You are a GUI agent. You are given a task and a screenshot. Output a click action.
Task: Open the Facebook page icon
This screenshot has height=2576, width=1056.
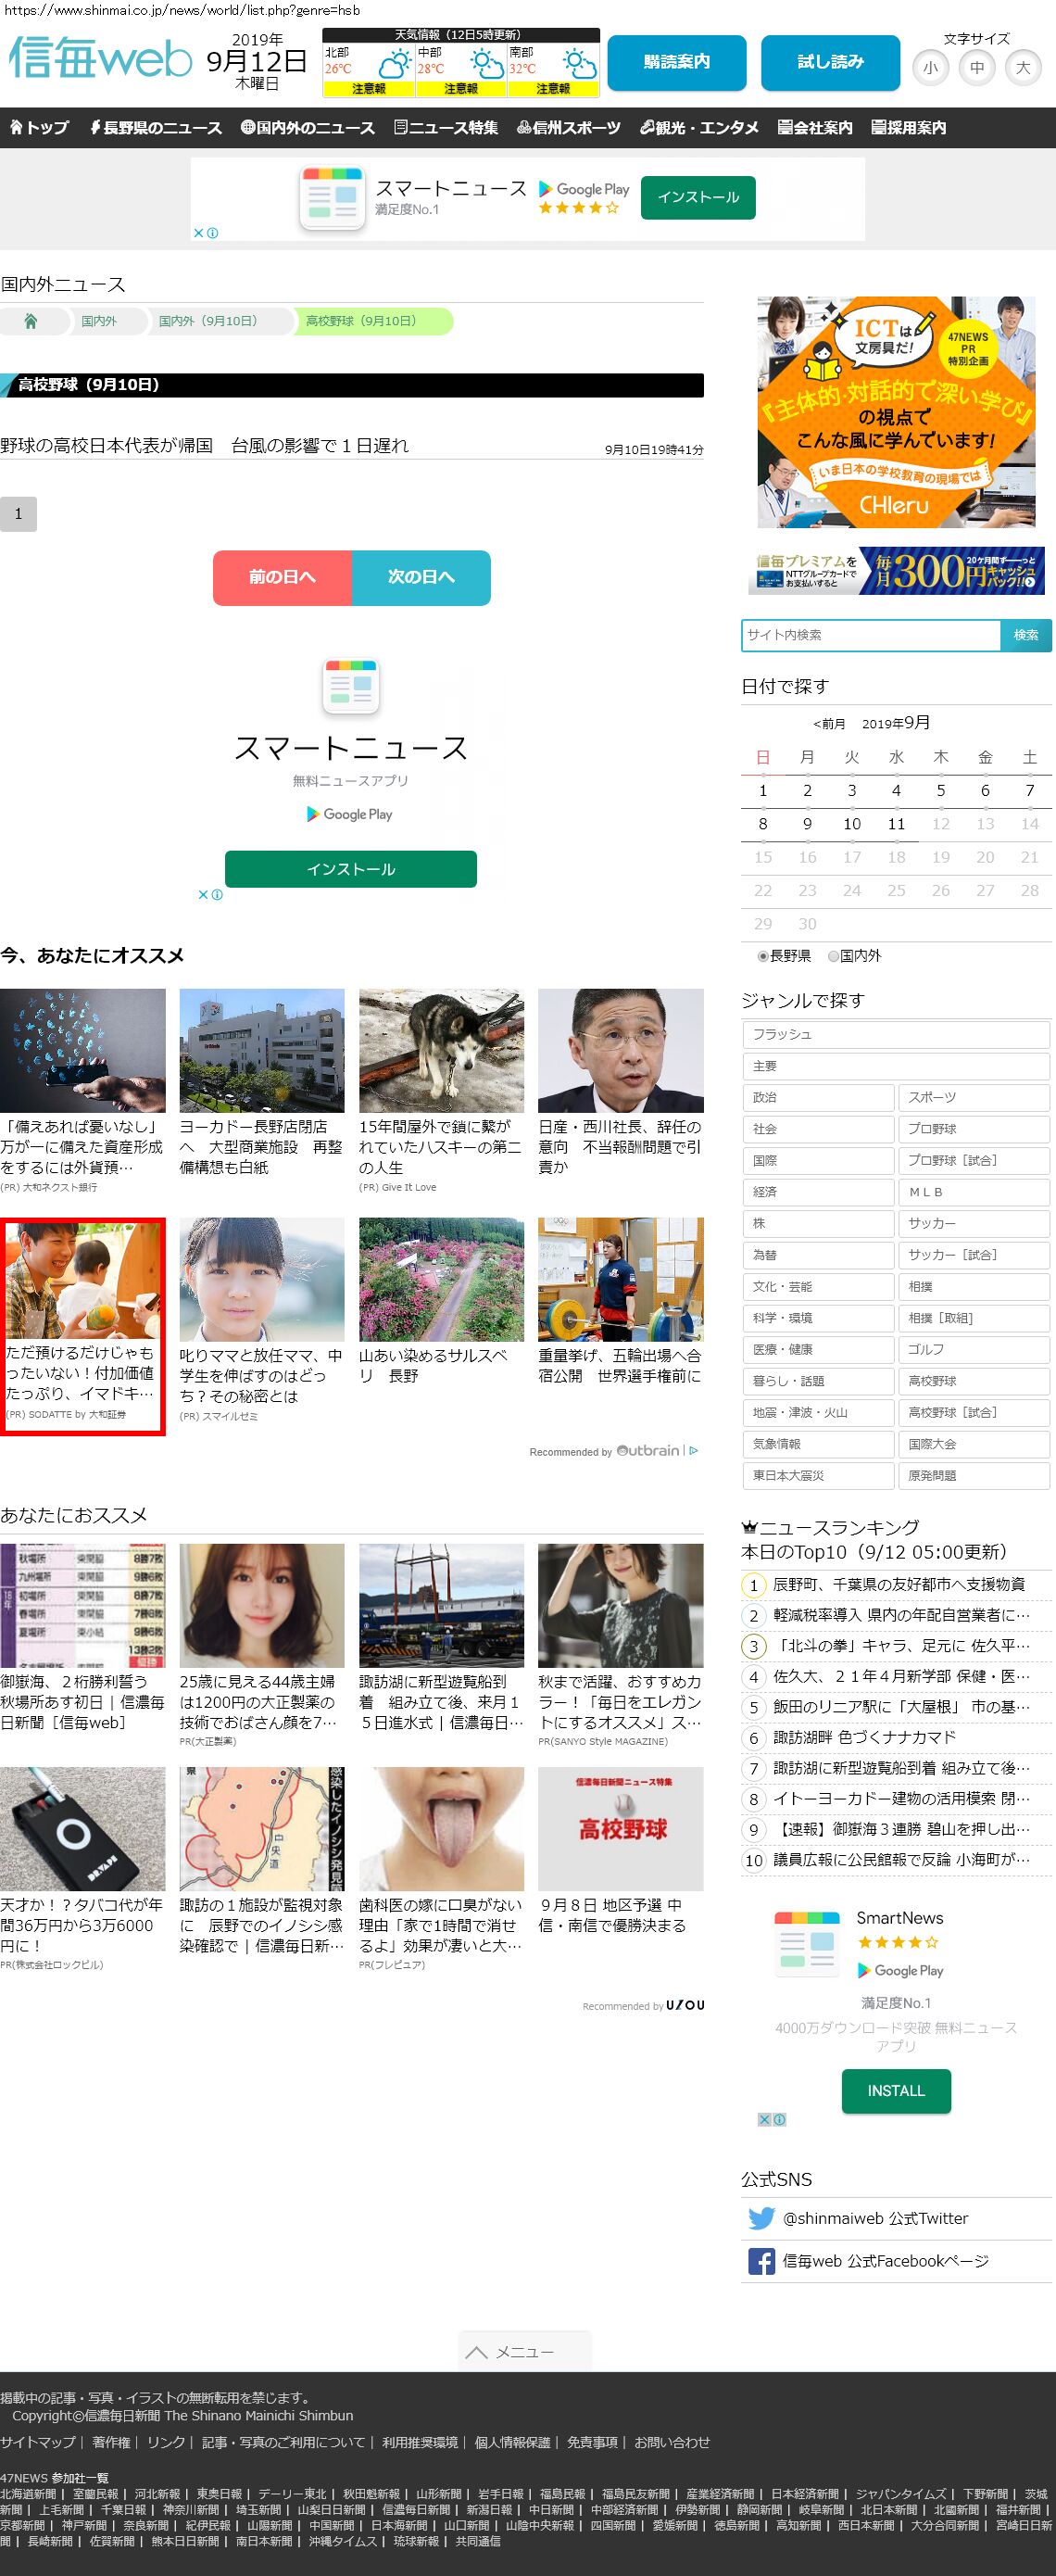(761, 2261)
